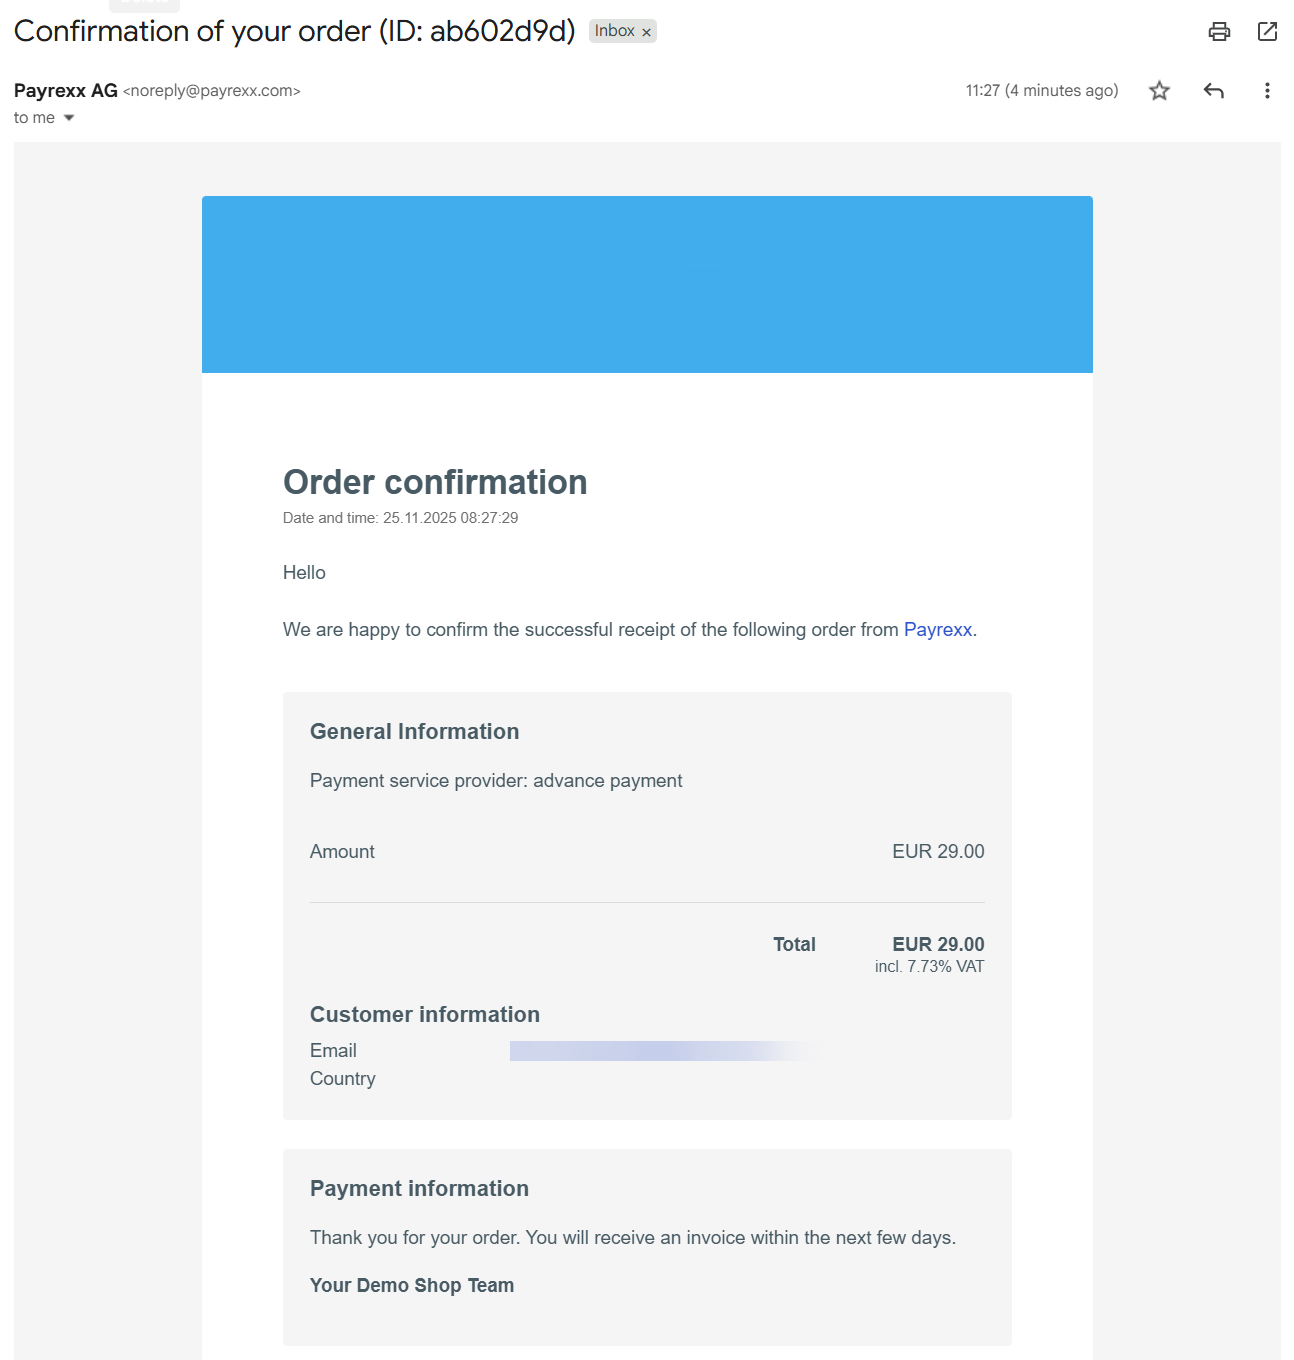
Task: Select the noreply@payrexx.com sender address
Action: coord(211,91)
